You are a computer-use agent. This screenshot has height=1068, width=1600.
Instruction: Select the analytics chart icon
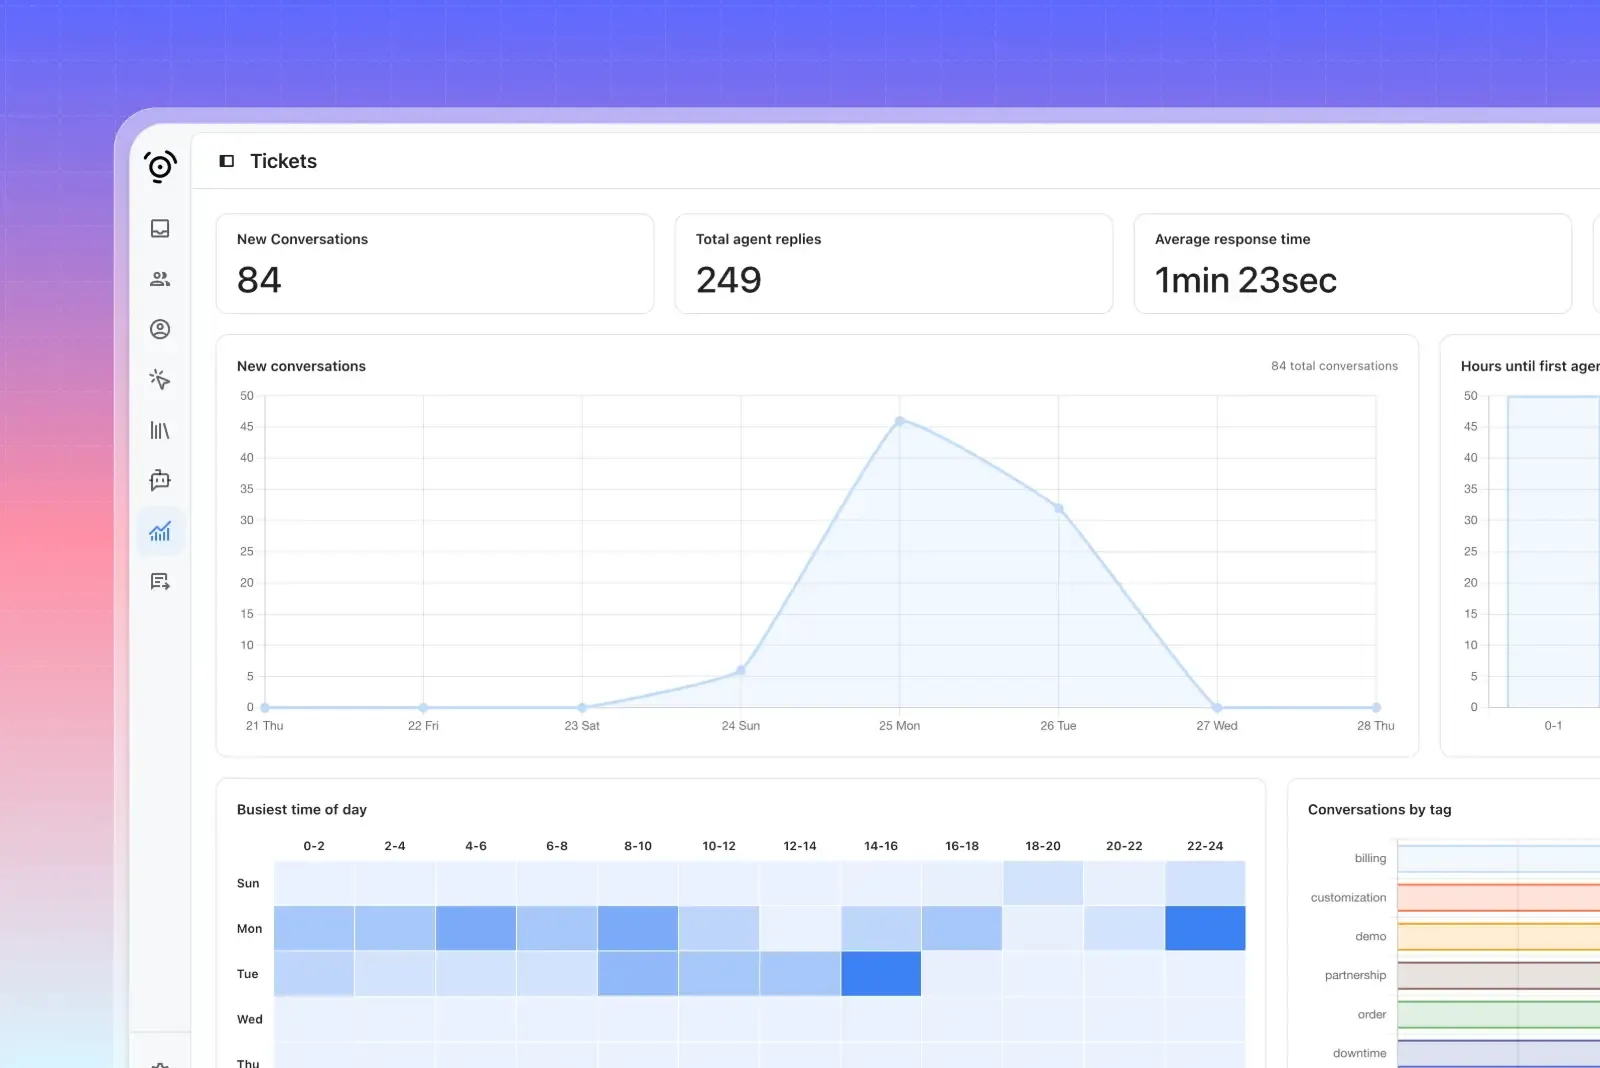160,531
